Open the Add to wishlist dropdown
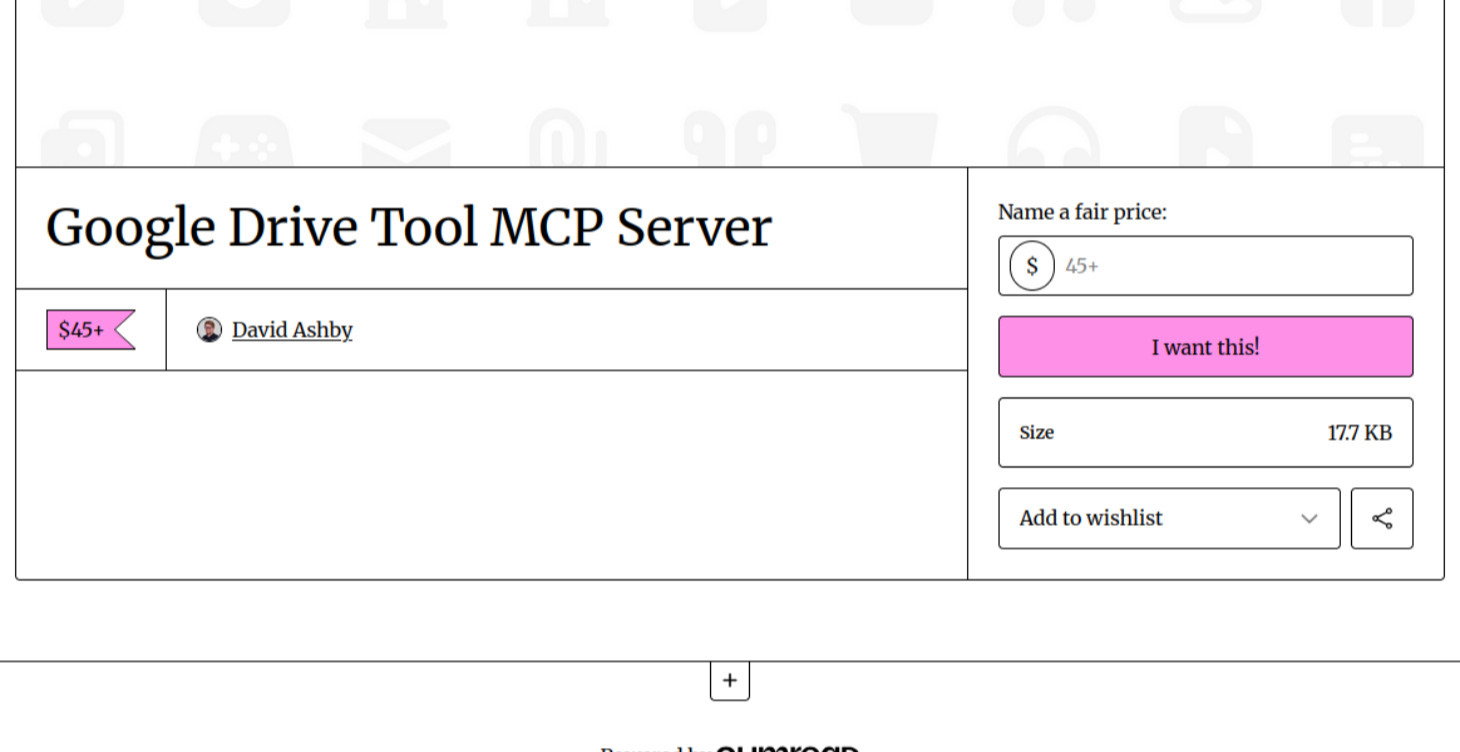 coord(1169,518)
